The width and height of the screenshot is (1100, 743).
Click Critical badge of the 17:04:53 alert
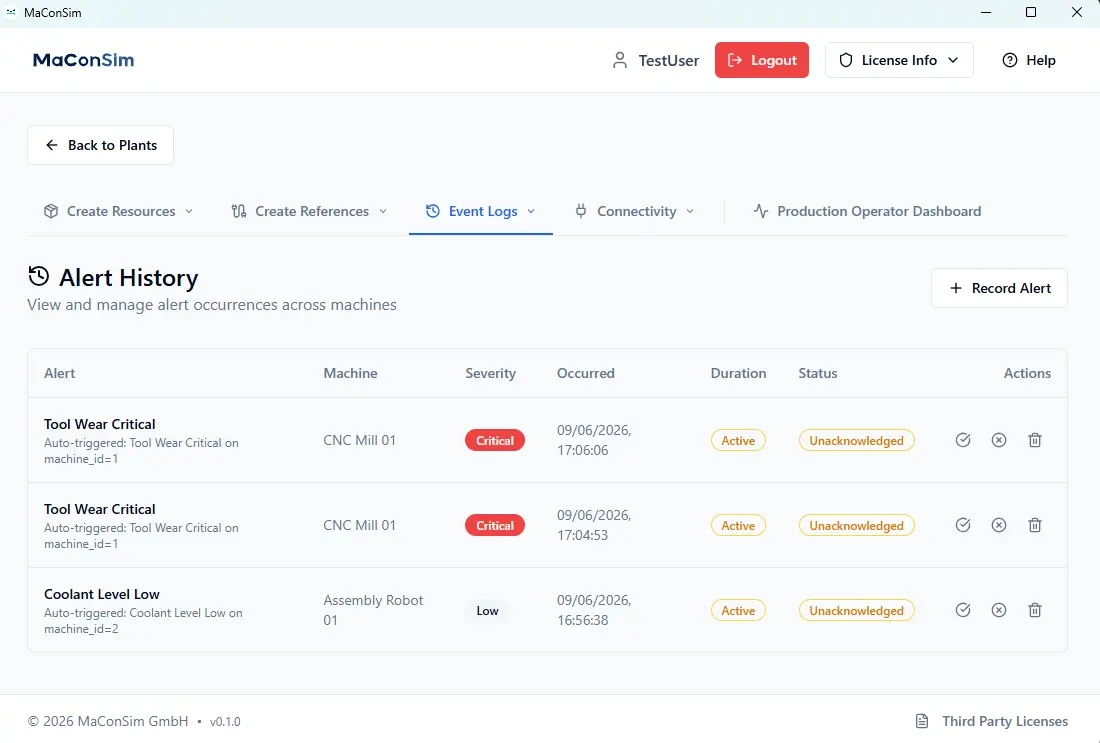(495, 526)
